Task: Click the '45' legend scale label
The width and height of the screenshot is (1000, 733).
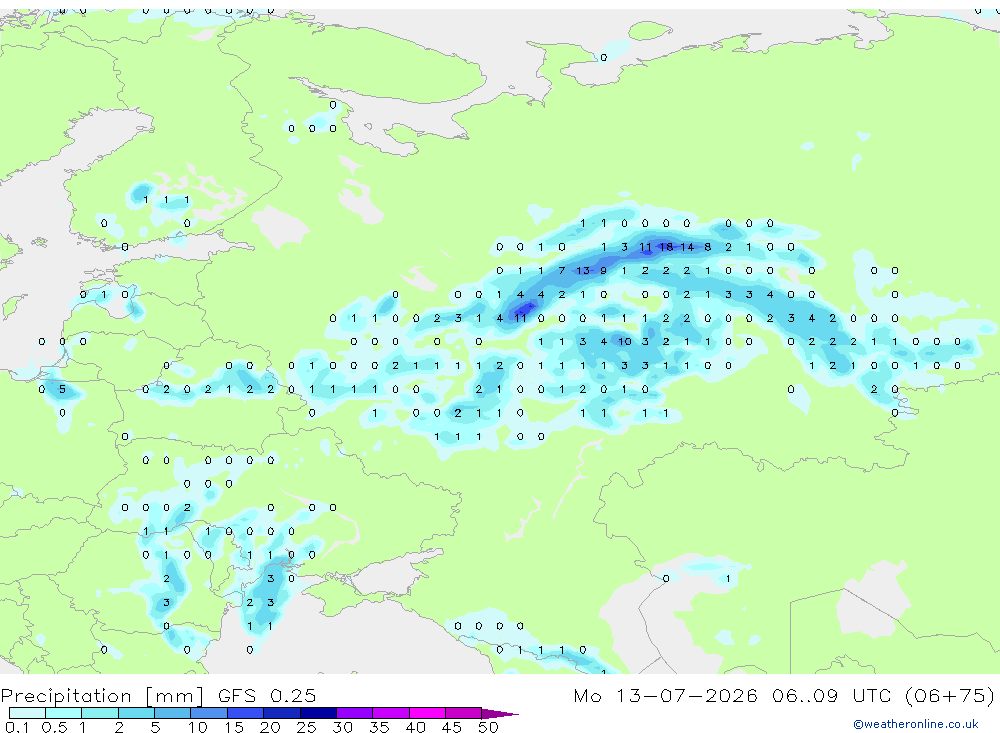Action: (x=452, y=727)
